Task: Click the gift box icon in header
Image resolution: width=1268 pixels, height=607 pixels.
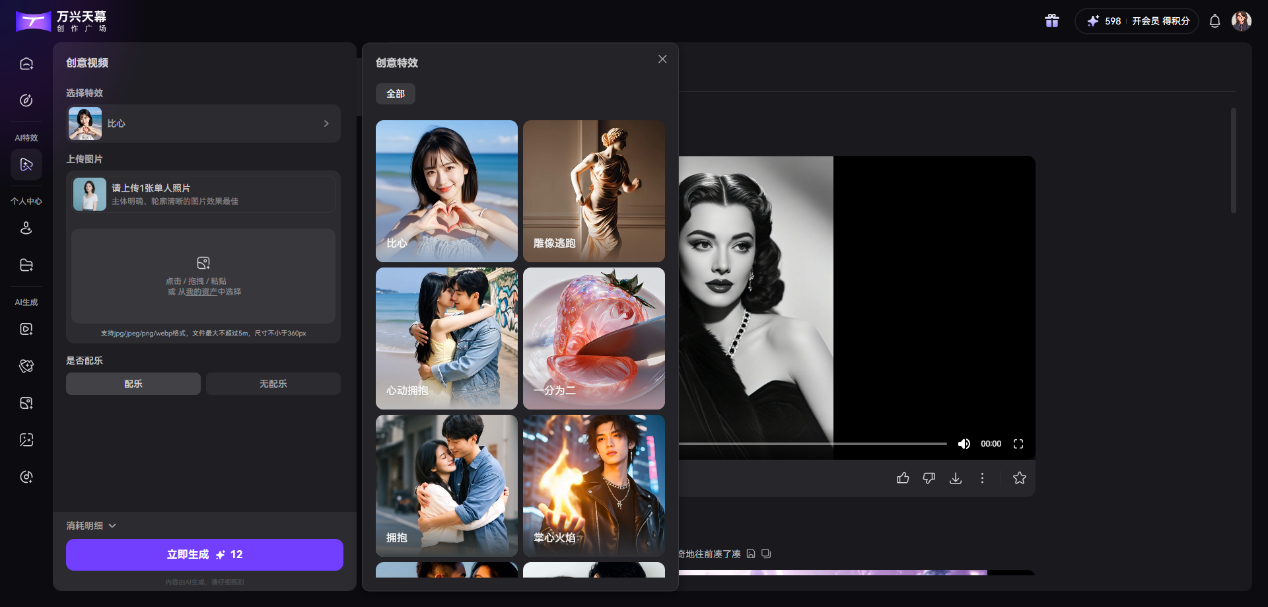Action: pos(1051,21)
